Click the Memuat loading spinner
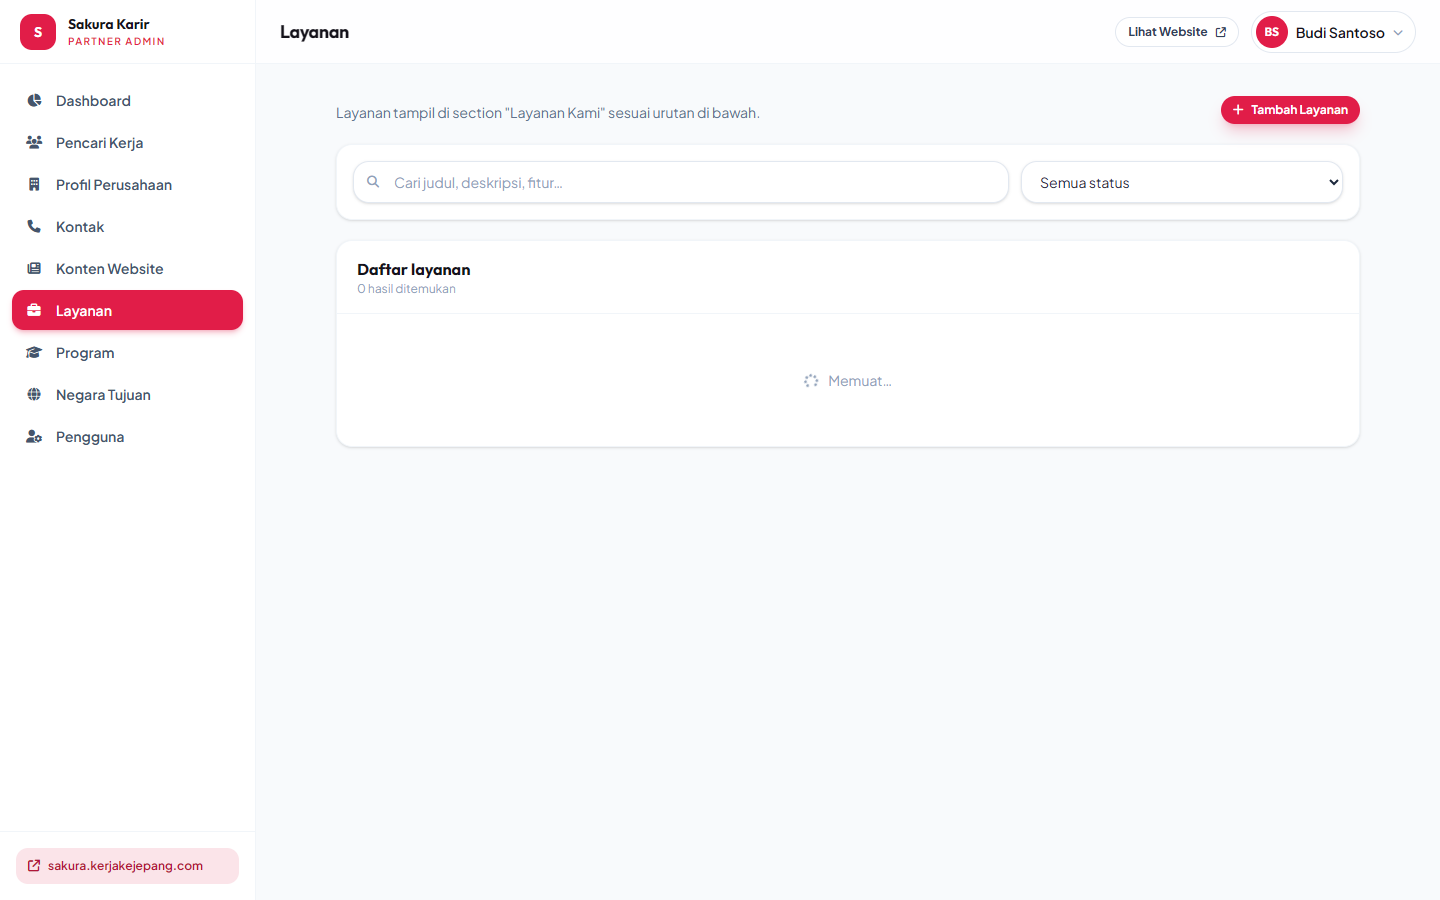 click(x=811, y=381)
